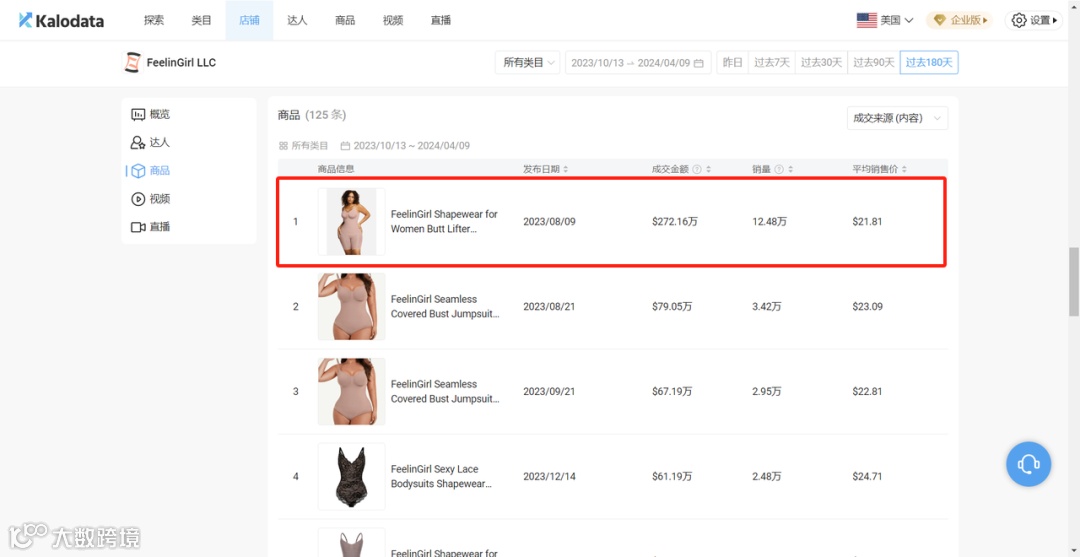Viewport: 1080px width, 557px height.
Task: Select the 昨日 time range
Action: tap(732, 63)
